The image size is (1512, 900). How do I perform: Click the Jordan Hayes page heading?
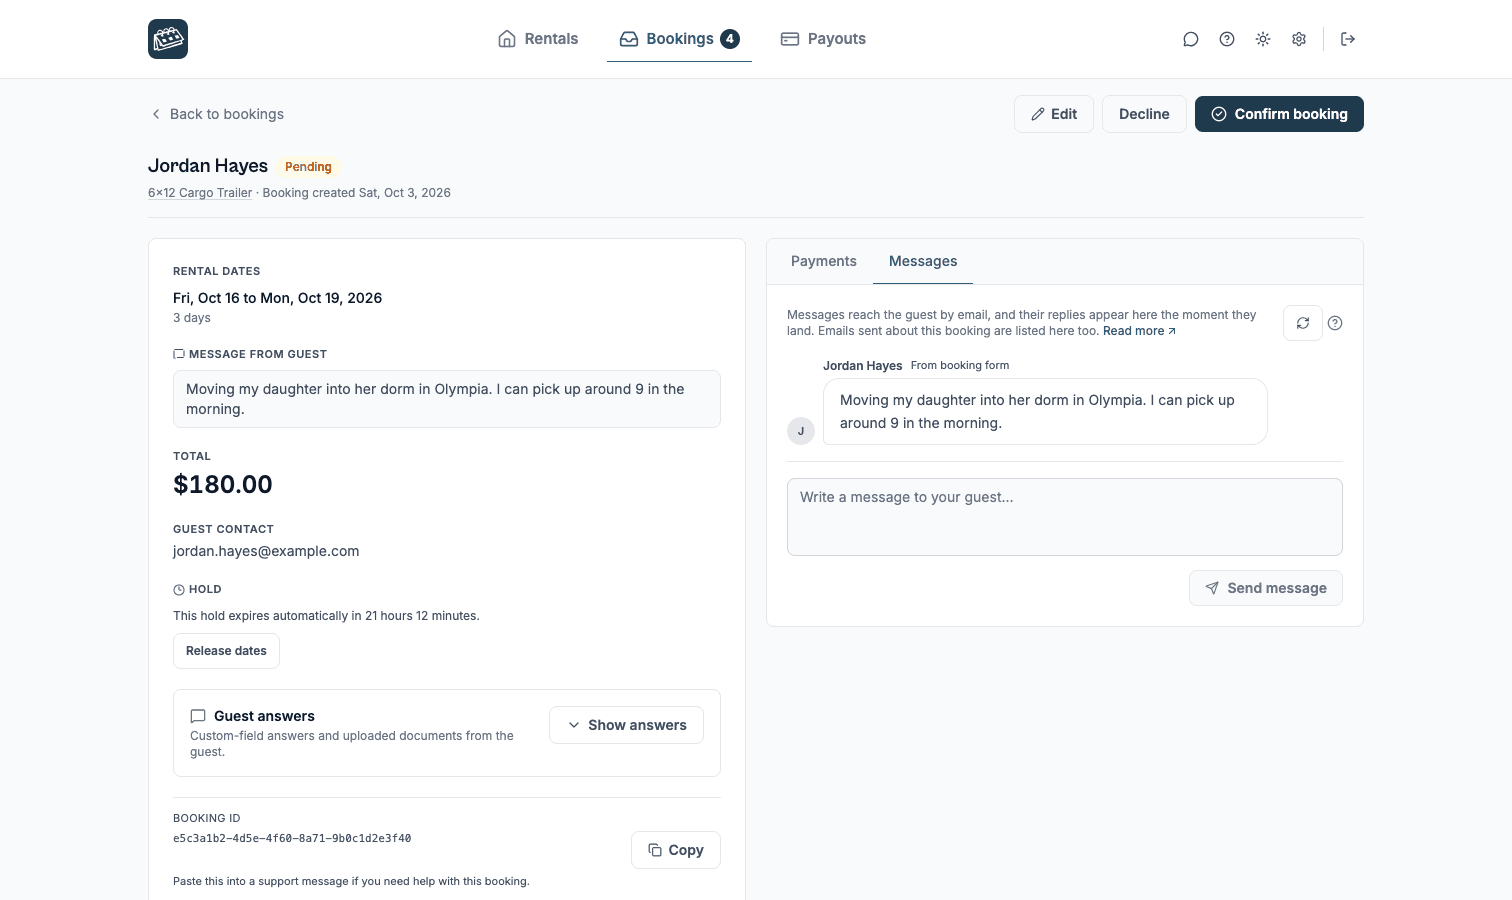[x=208, y=166]
